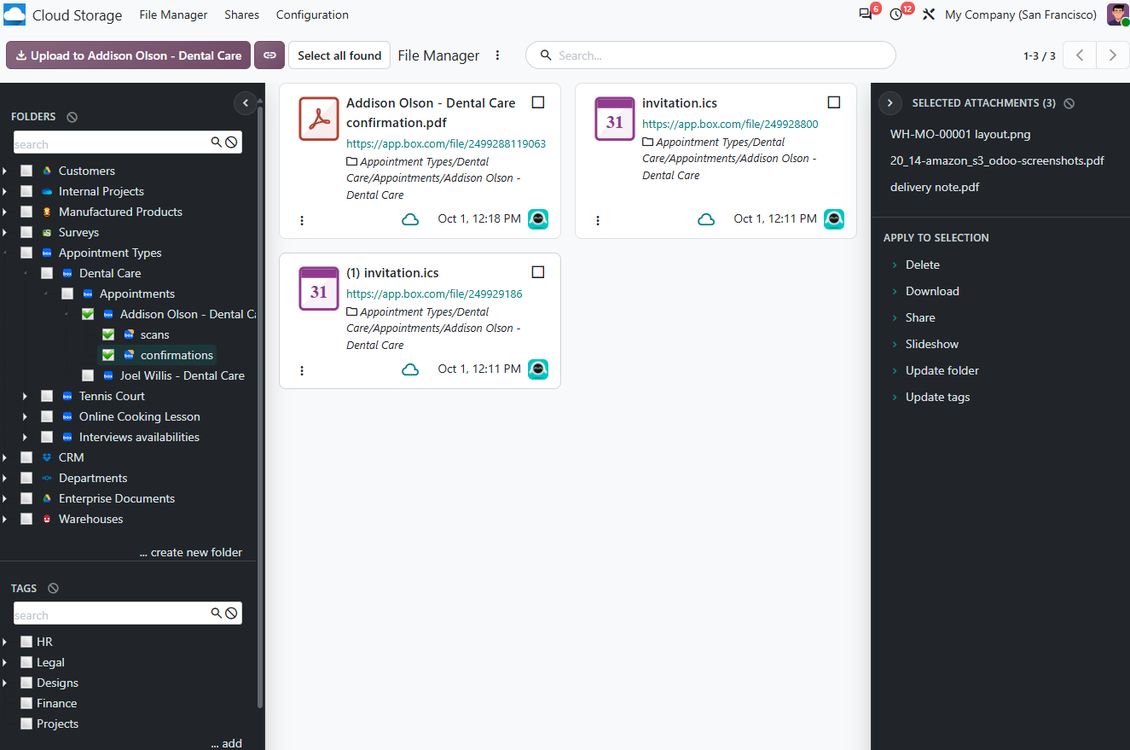Click the folder search magnifier icon
The height and width of the screenshot is (750, 1130).
[x=215, y=142]
